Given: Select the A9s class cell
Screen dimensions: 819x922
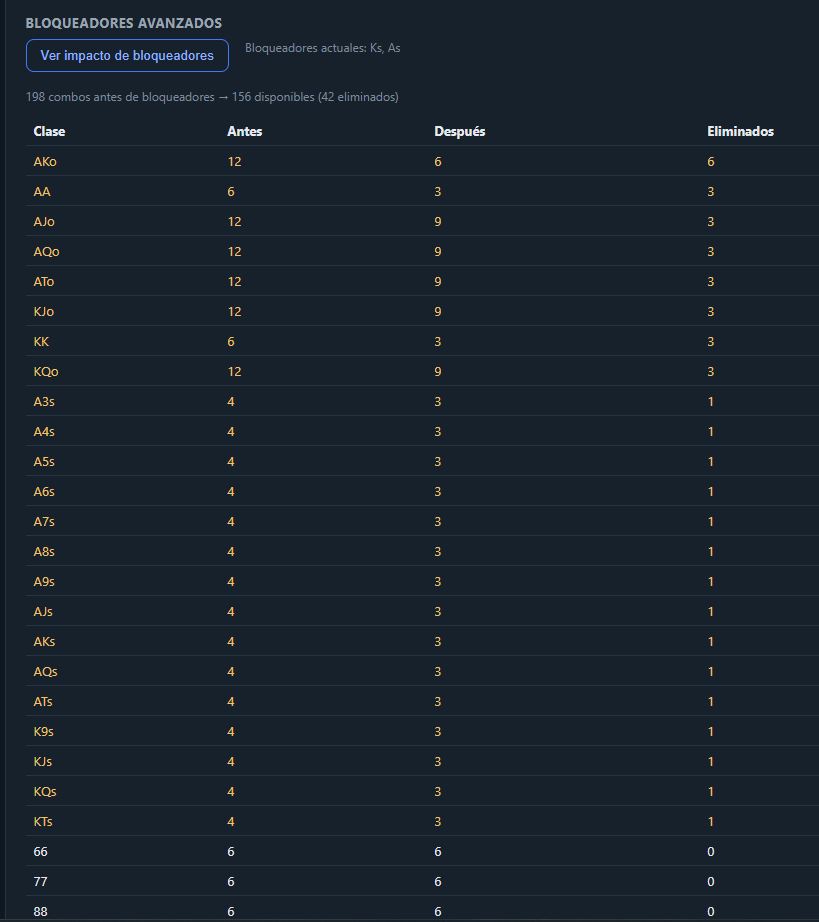Looking at the screenshot, I should coord(44,582).
